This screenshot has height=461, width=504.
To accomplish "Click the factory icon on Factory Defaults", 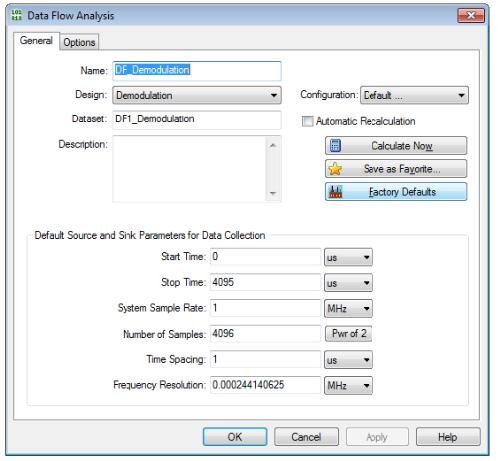I will click(336, 192).
